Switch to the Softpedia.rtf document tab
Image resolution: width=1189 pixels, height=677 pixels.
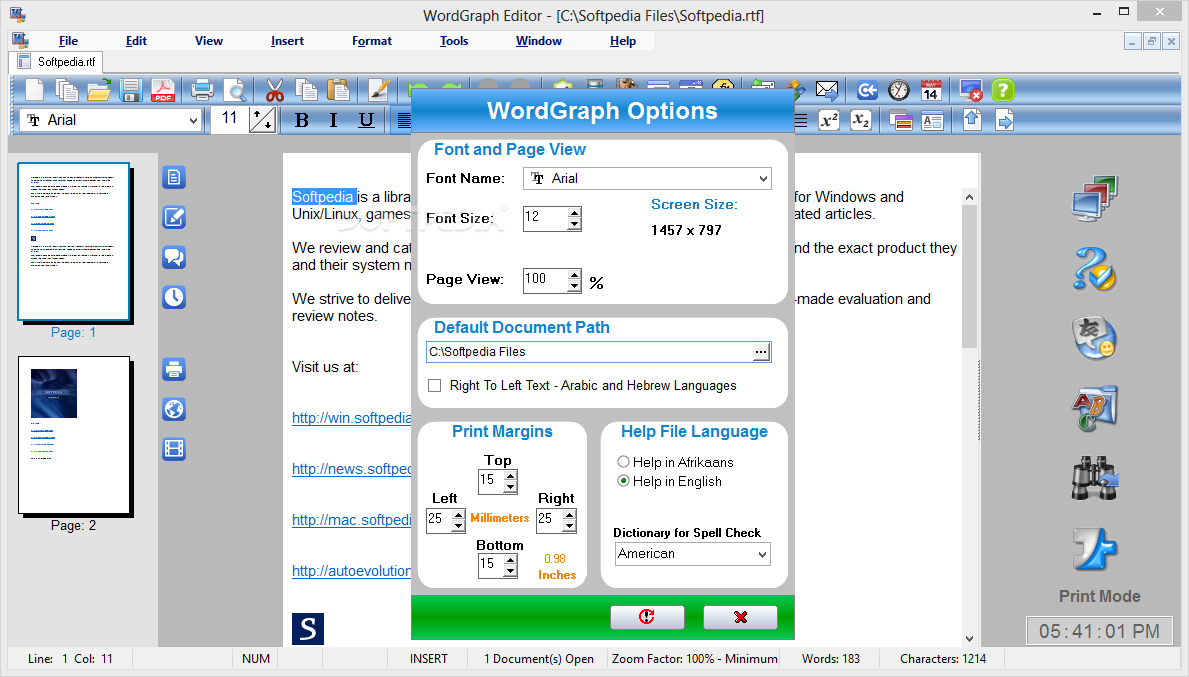[x=57, y=62]
